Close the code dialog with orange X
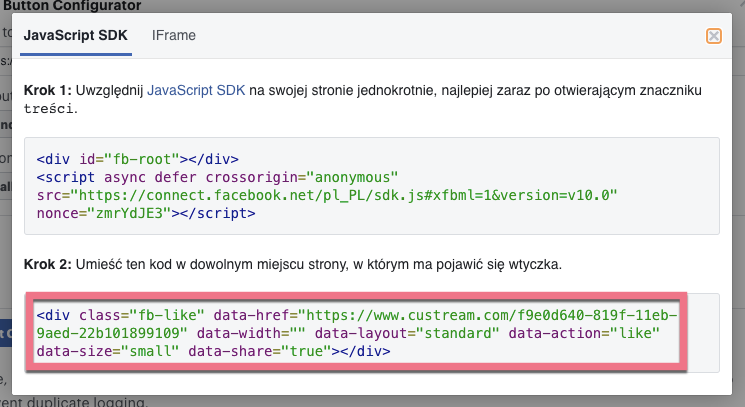745x407 pixels. [x=713, y=36]
